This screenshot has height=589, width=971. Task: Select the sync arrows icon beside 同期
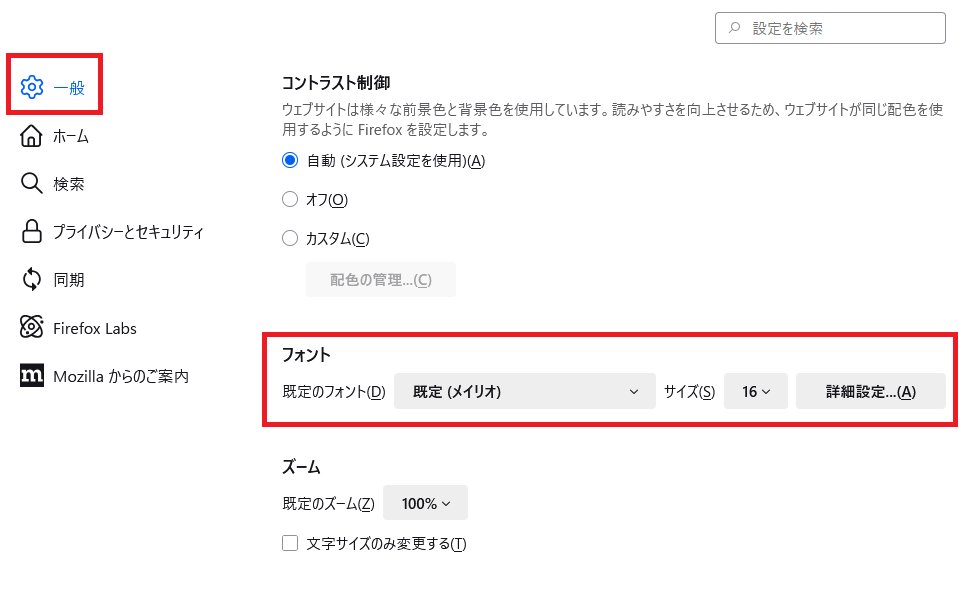(31, 279)
